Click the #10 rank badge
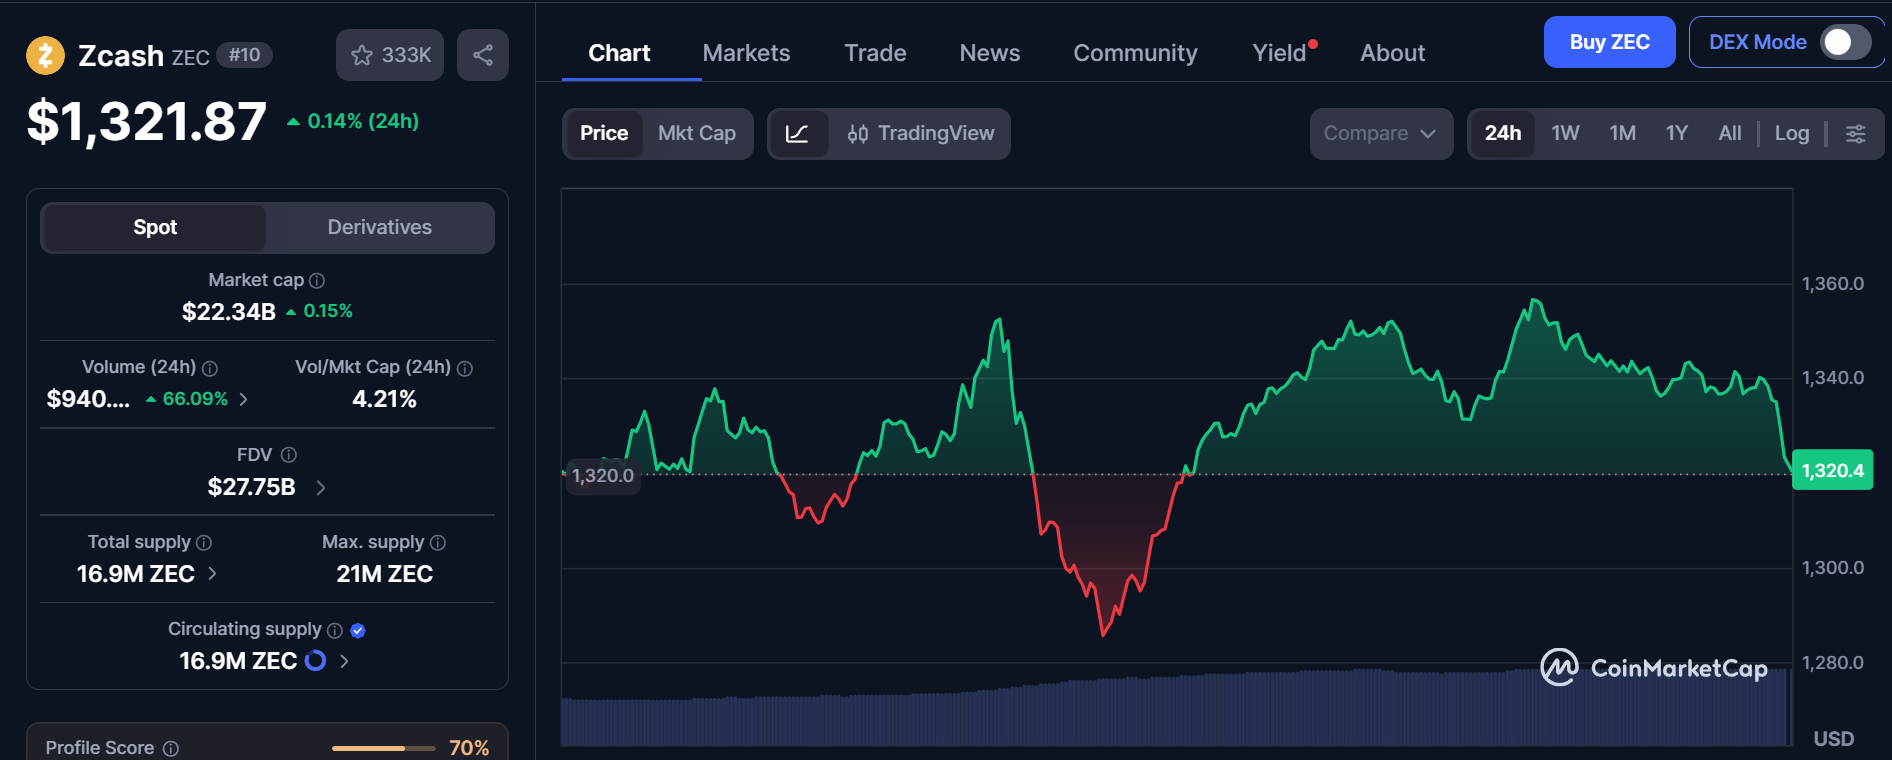 tap(244, 55)
